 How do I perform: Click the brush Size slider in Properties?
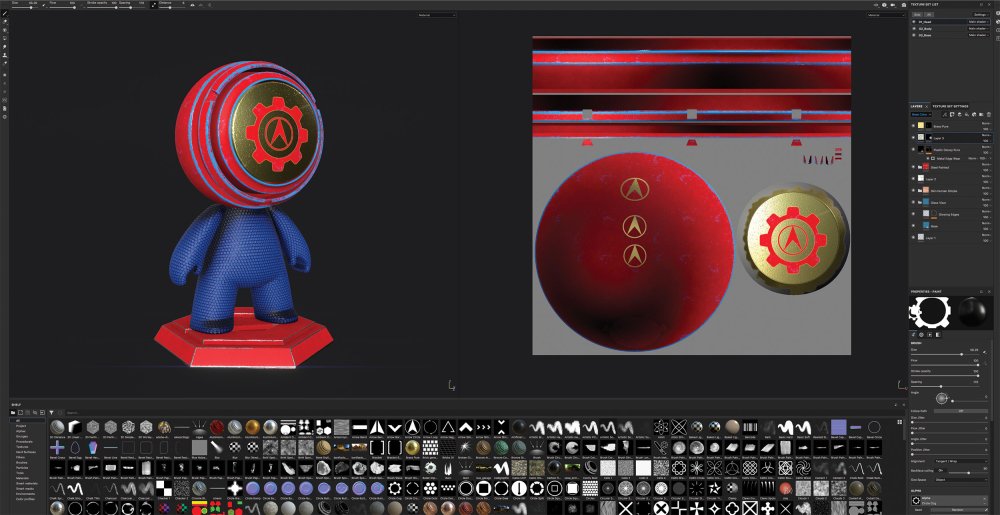945,354
